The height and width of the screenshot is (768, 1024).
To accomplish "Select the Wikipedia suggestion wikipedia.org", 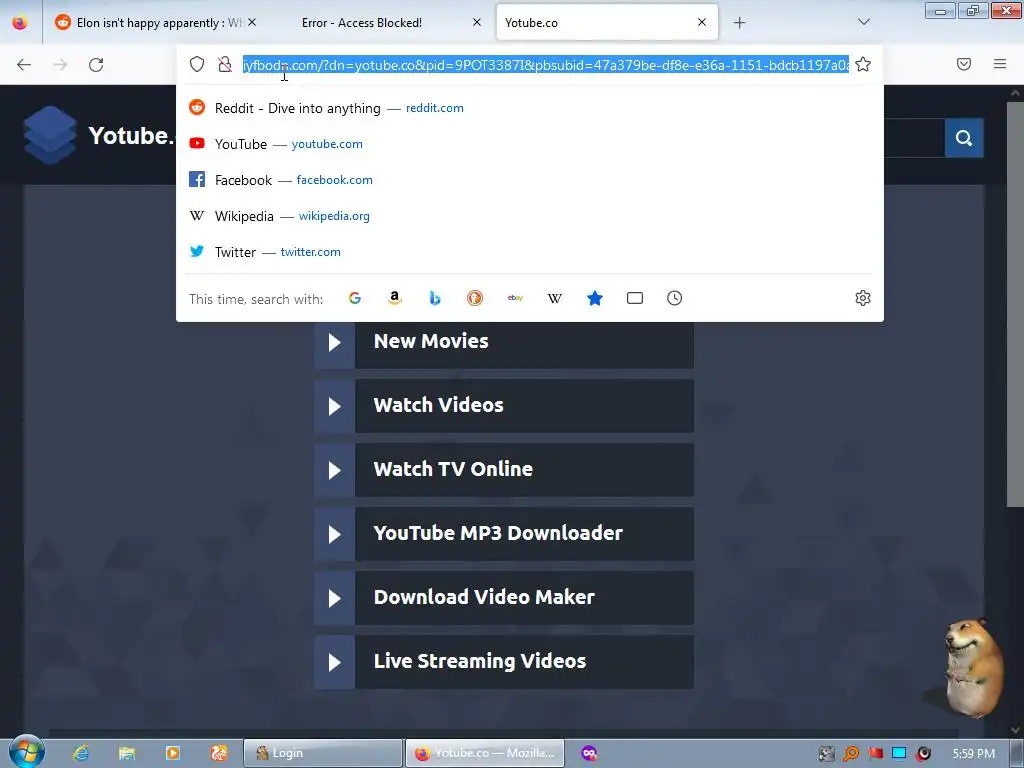I will tap(530, 216).
